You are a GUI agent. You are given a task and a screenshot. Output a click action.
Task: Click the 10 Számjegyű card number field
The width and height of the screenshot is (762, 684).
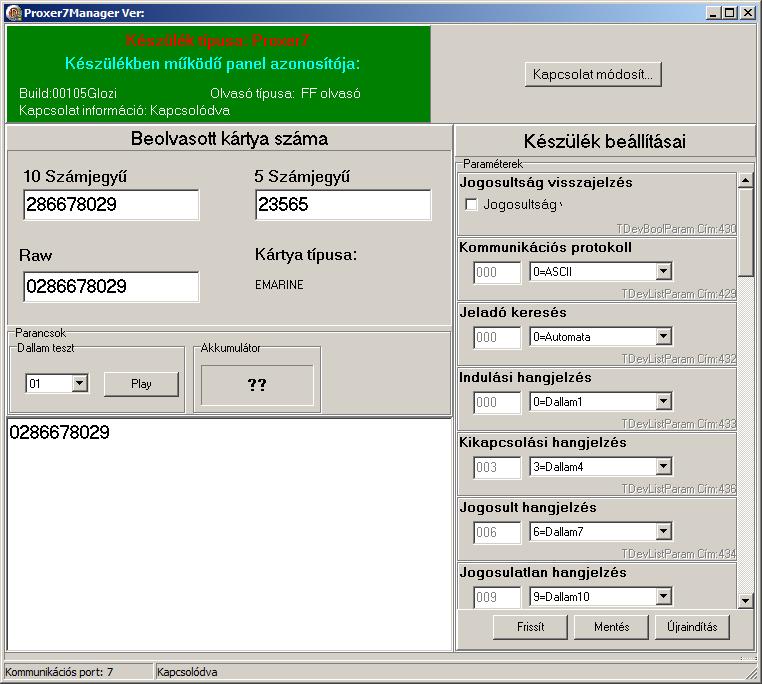pyautogui.click(x=111, y=205)
